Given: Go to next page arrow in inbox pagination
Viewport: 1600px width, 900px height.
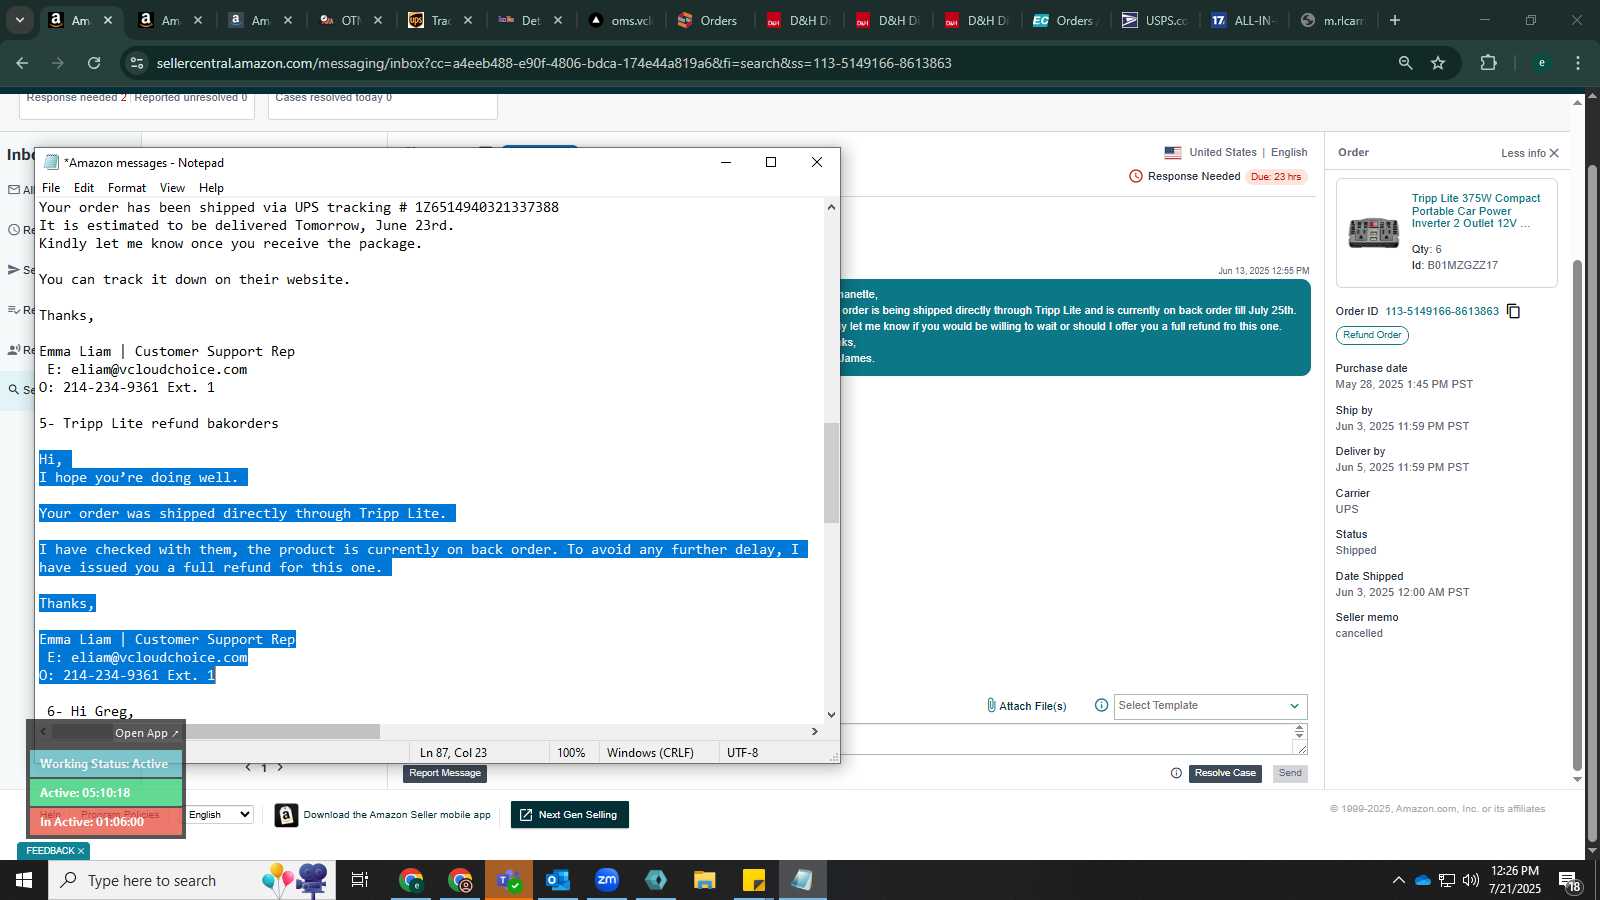Looking at the screenshot, I should tap(280, 767).
